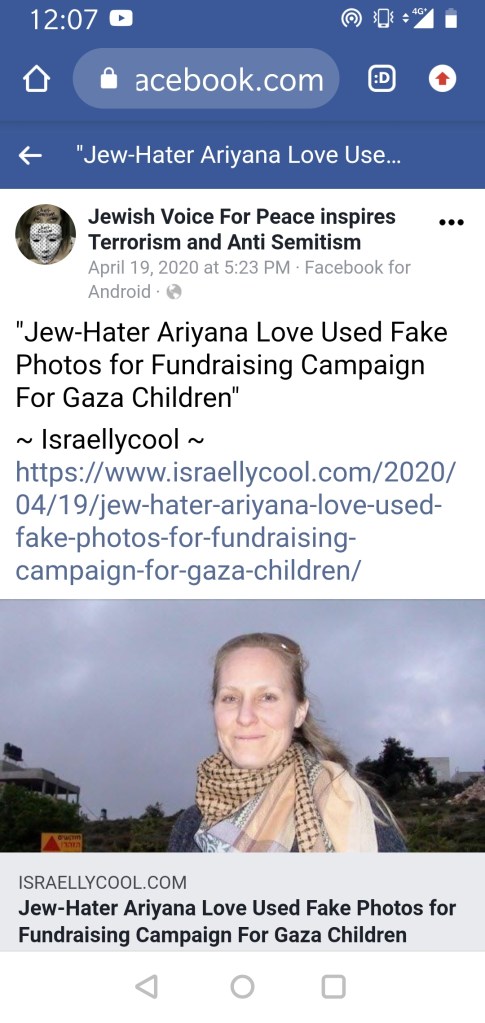Tap the acebook.com address bar
485x1023 pixels.
[206, 79]
